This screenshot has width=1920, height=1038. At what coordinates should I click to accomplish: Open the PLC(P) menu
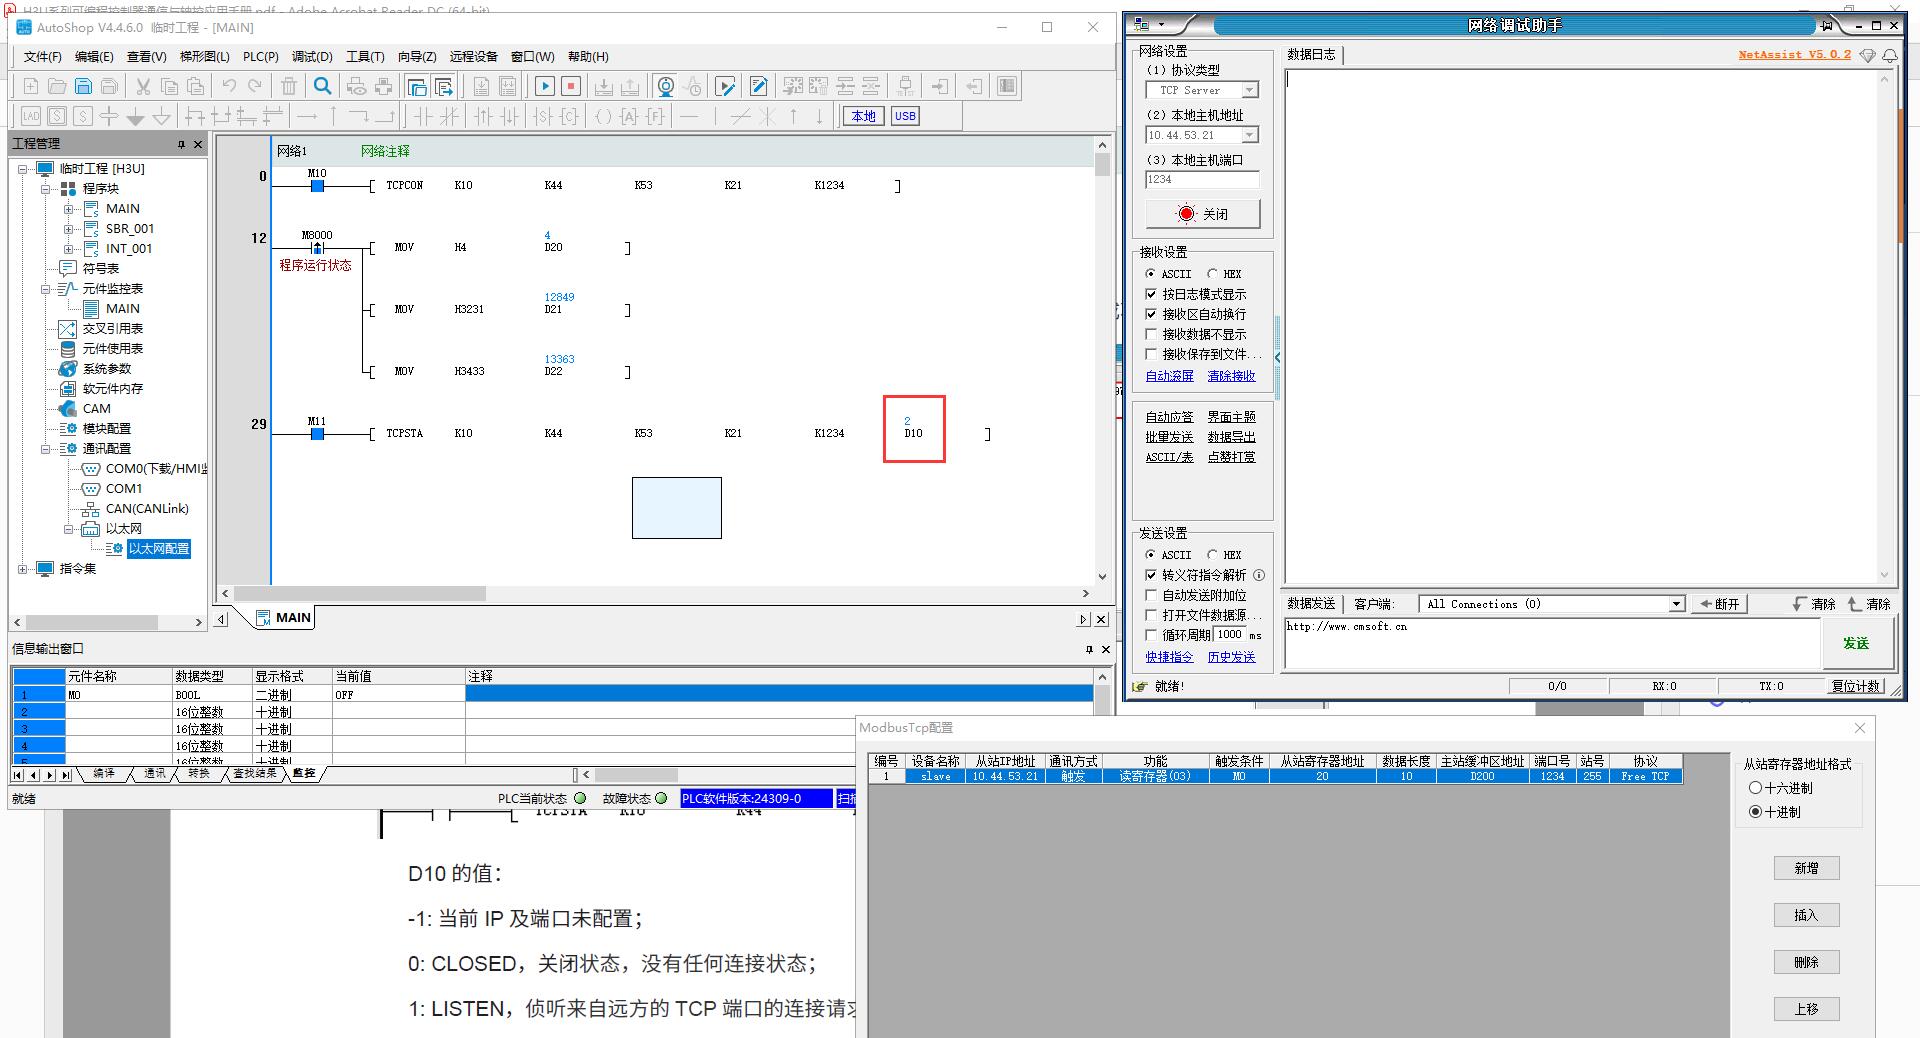[x=261, y=56]
